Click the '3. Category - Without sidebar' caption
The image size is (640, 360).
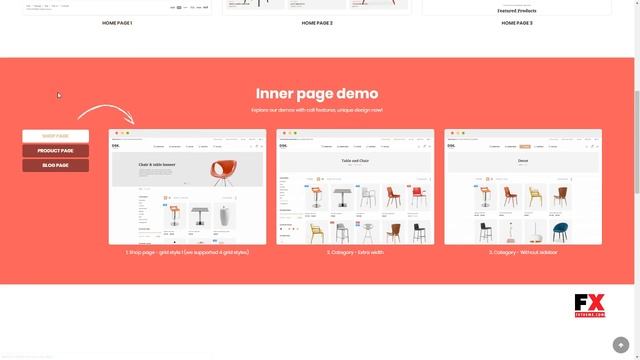pyautogui.click(x=523, y=252)
